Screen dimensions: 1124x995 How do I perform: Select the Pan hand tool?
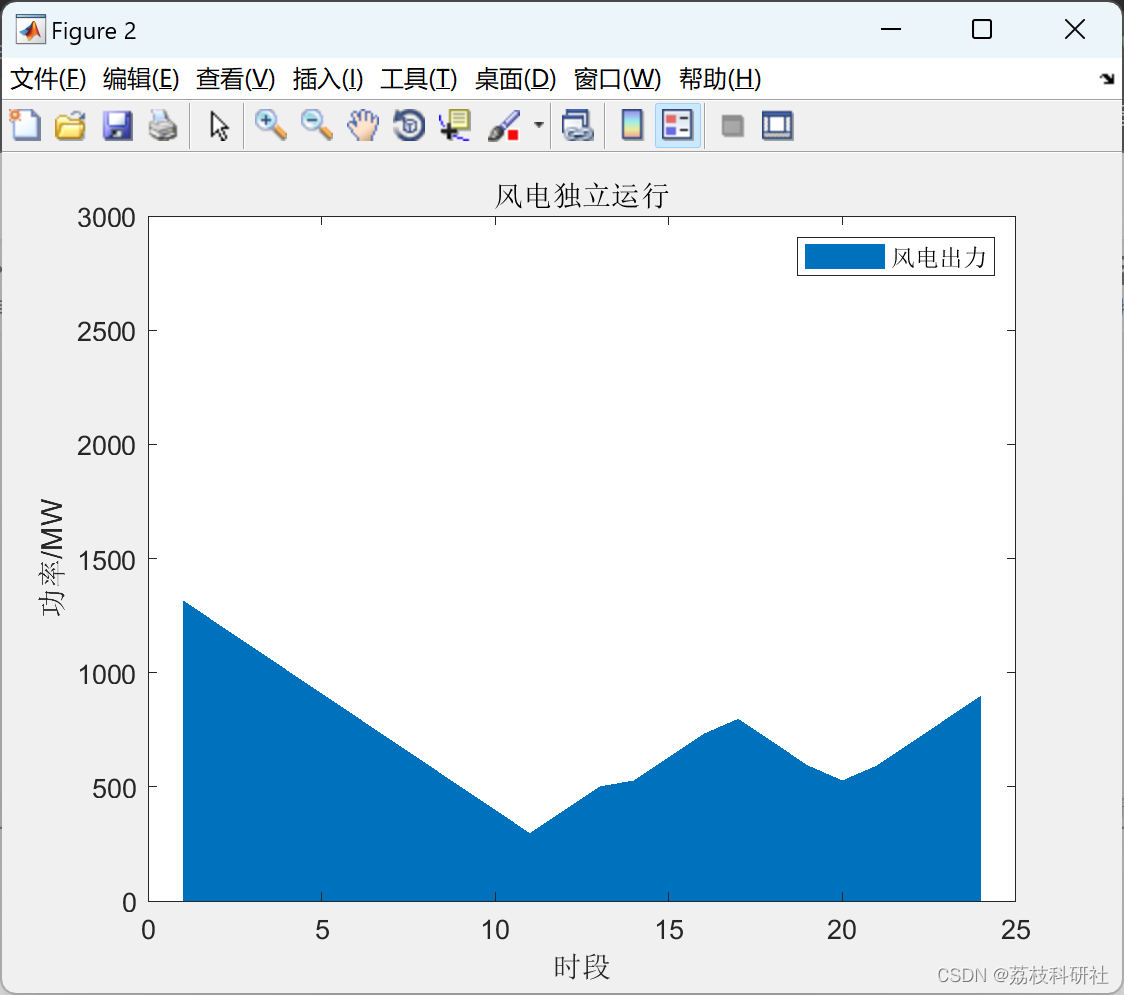(x=363, y=125)
